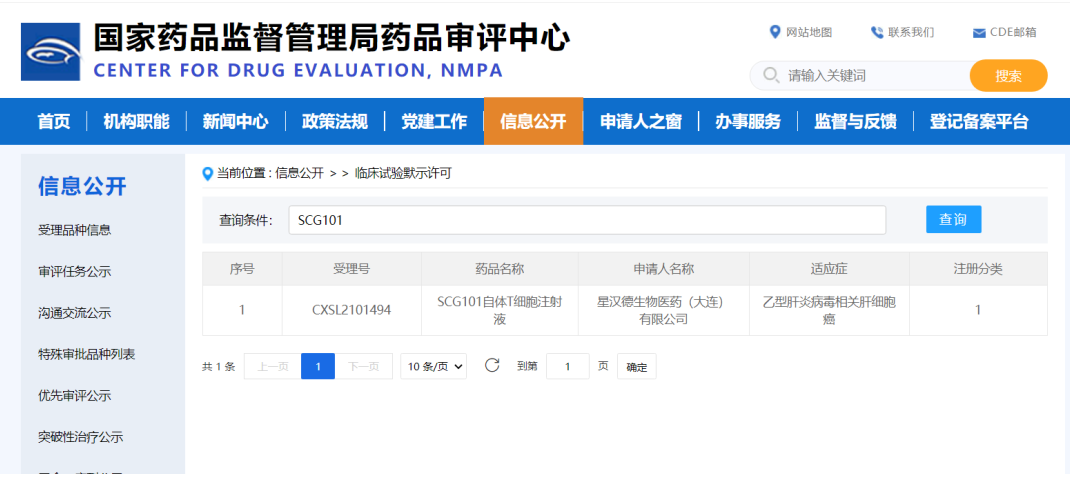This screenshot has height=482, width=1070.
Task: Open 受理品种信息 in the sidebar
Action: click(x=74, y=230)
